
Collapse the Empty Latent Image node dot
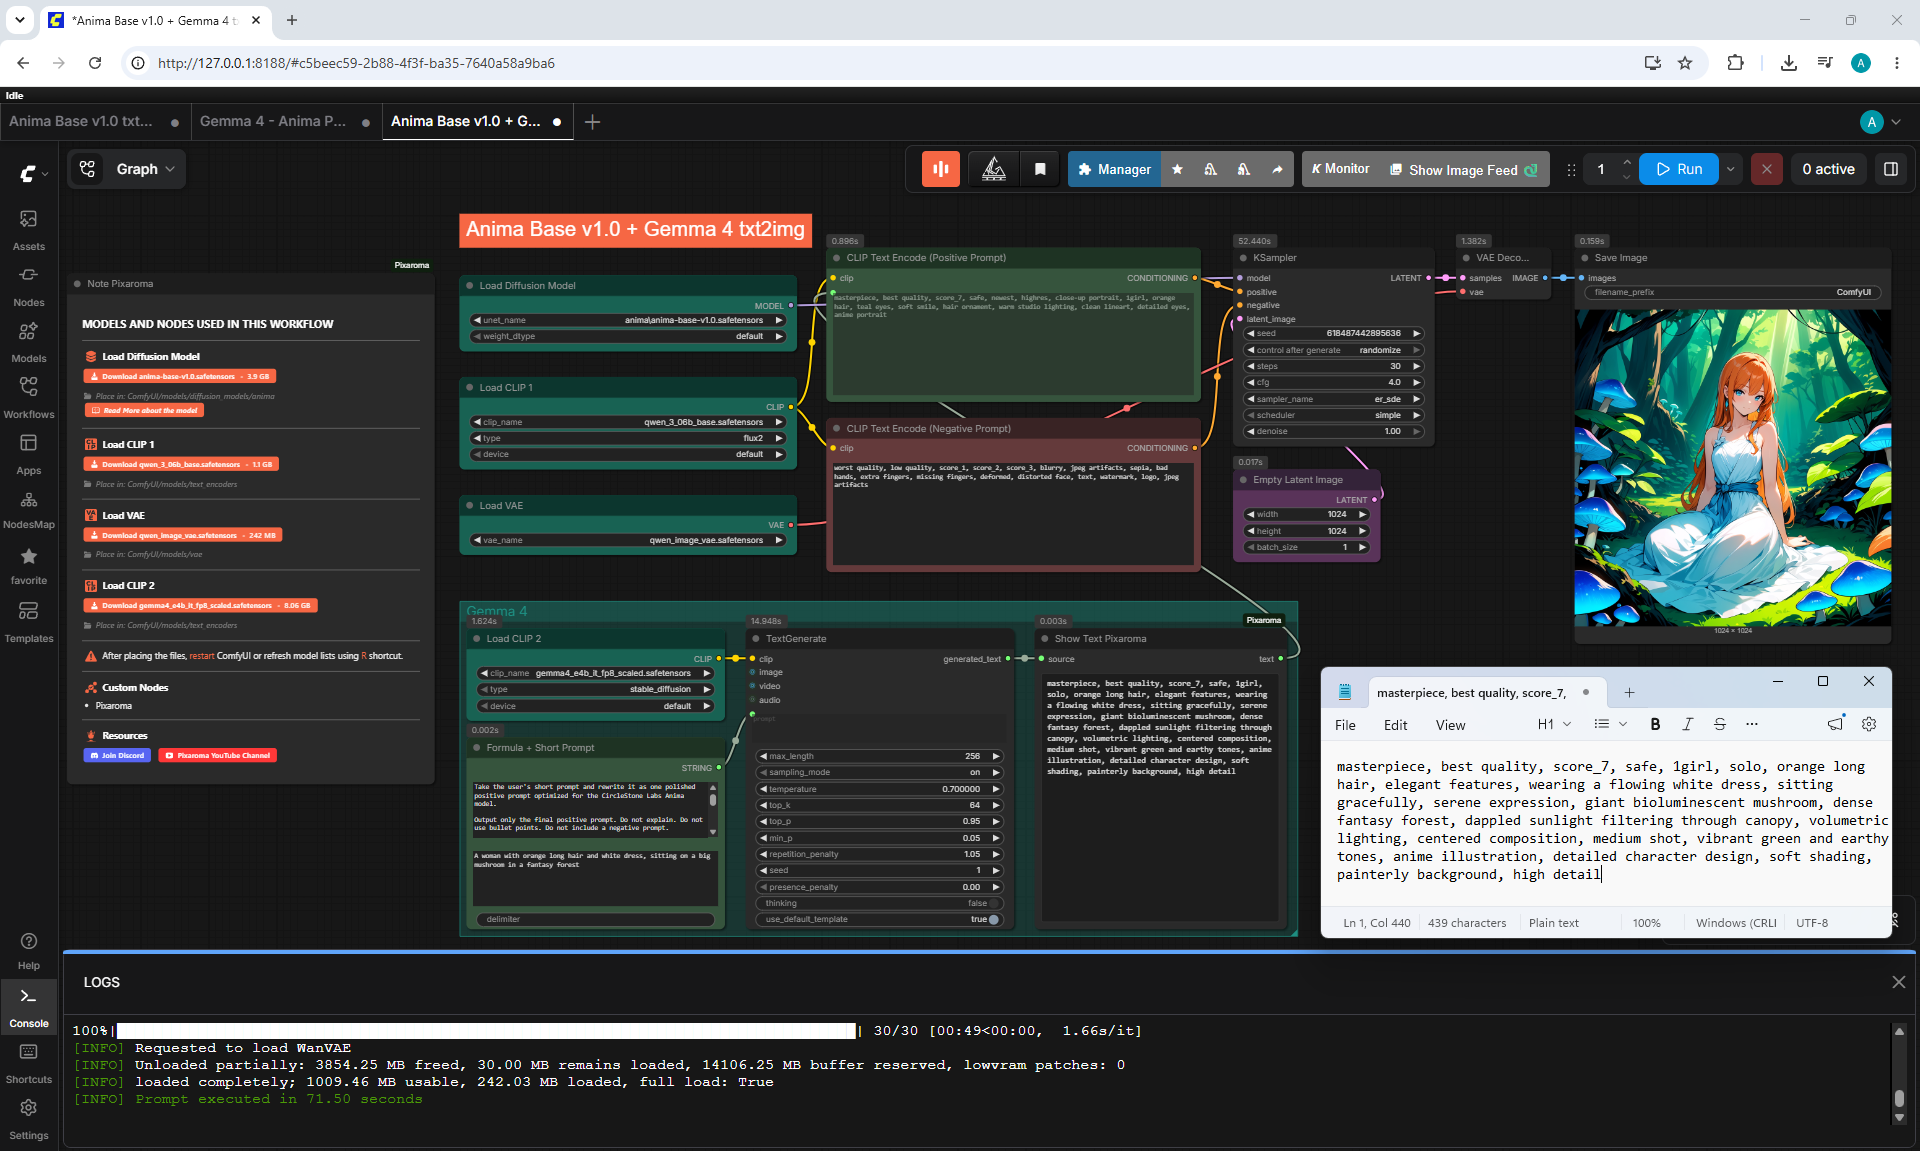[x=1243, y=480]
